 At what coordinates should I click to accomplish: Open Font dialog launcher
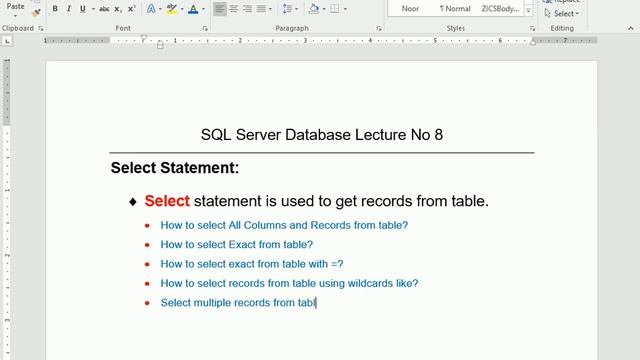coord(205,28)
